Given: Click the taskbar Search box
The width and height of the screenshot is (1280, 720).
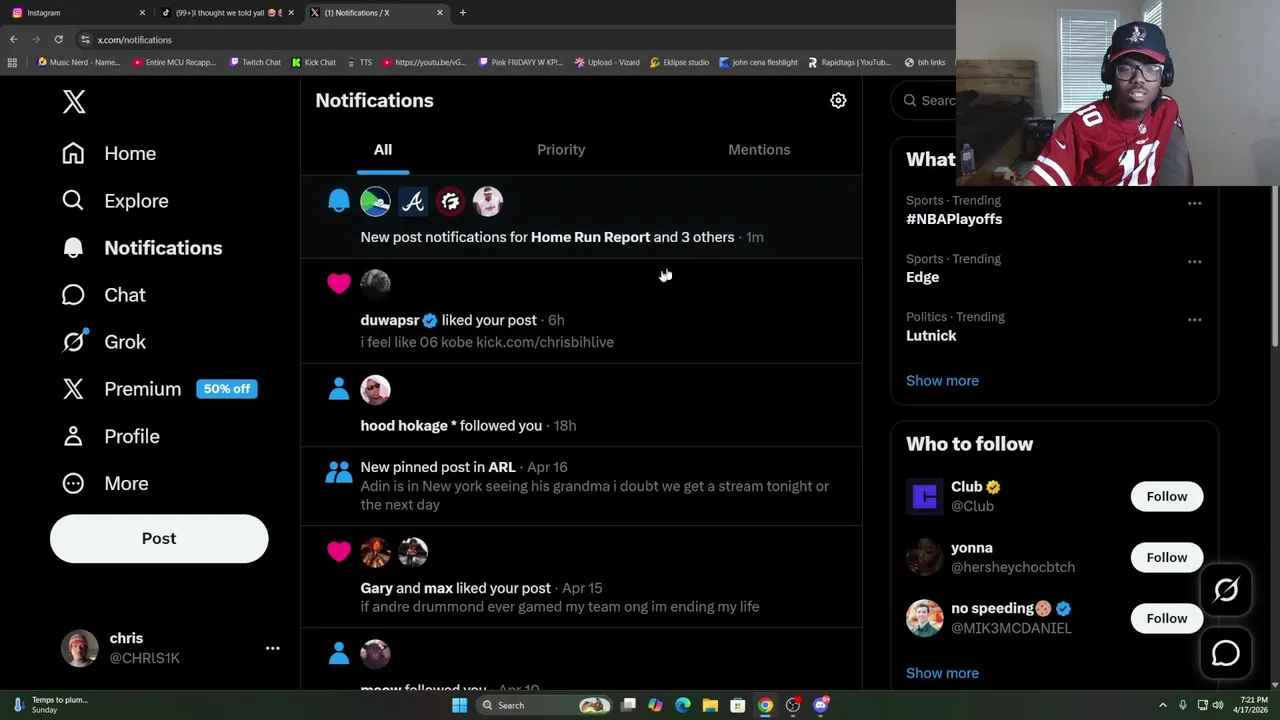Looking at the screenshot, I should (x=544, y=705).
